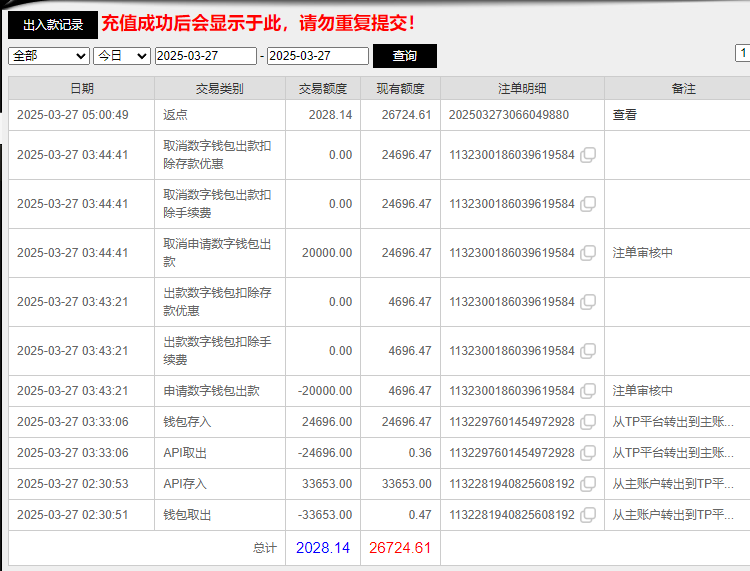Click the end date input field
750x571 pixels.
point(318,56)
